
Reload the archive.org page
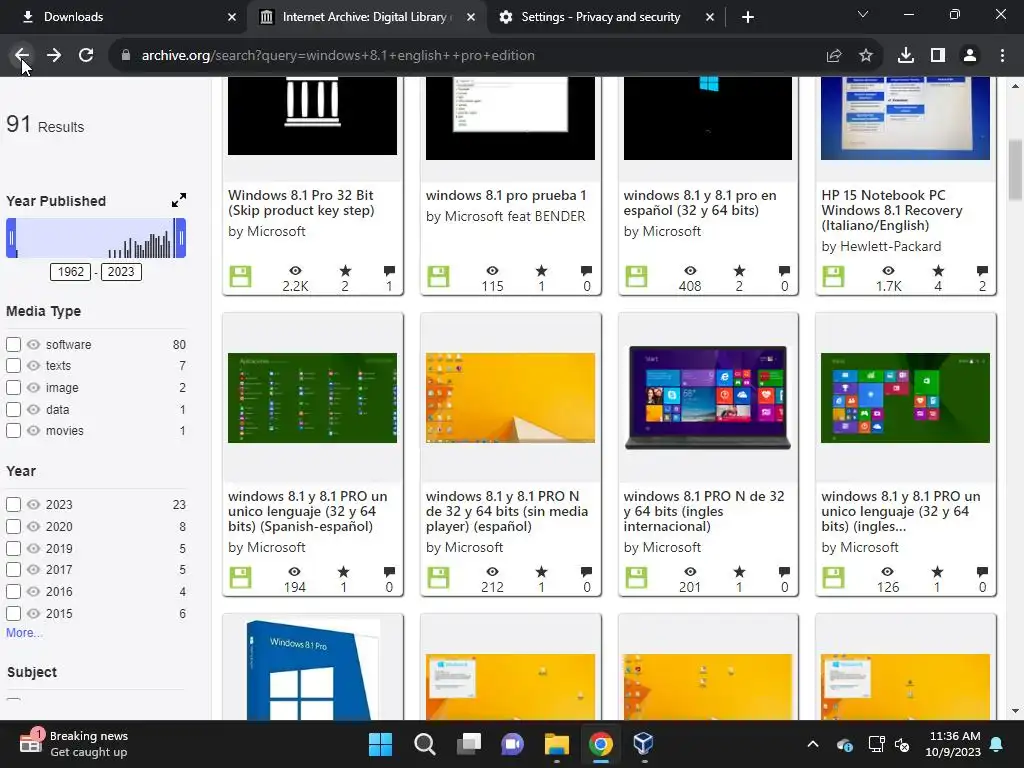point(86,56)
